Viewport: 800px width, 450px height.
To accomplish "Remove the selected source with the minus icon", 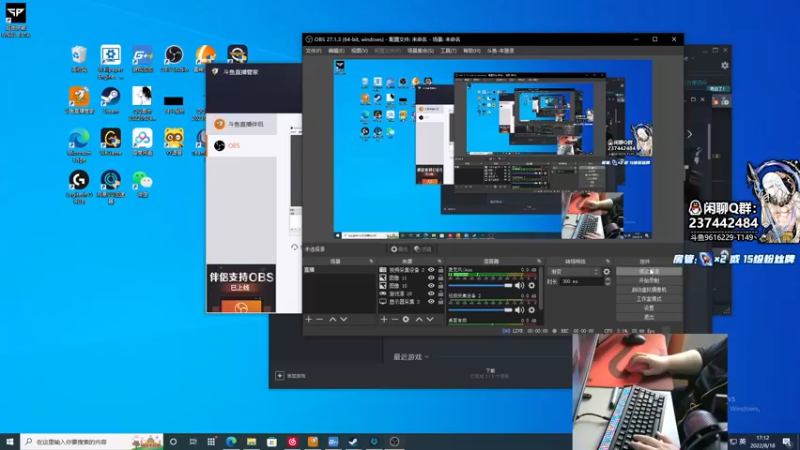I will pos(394,319).
